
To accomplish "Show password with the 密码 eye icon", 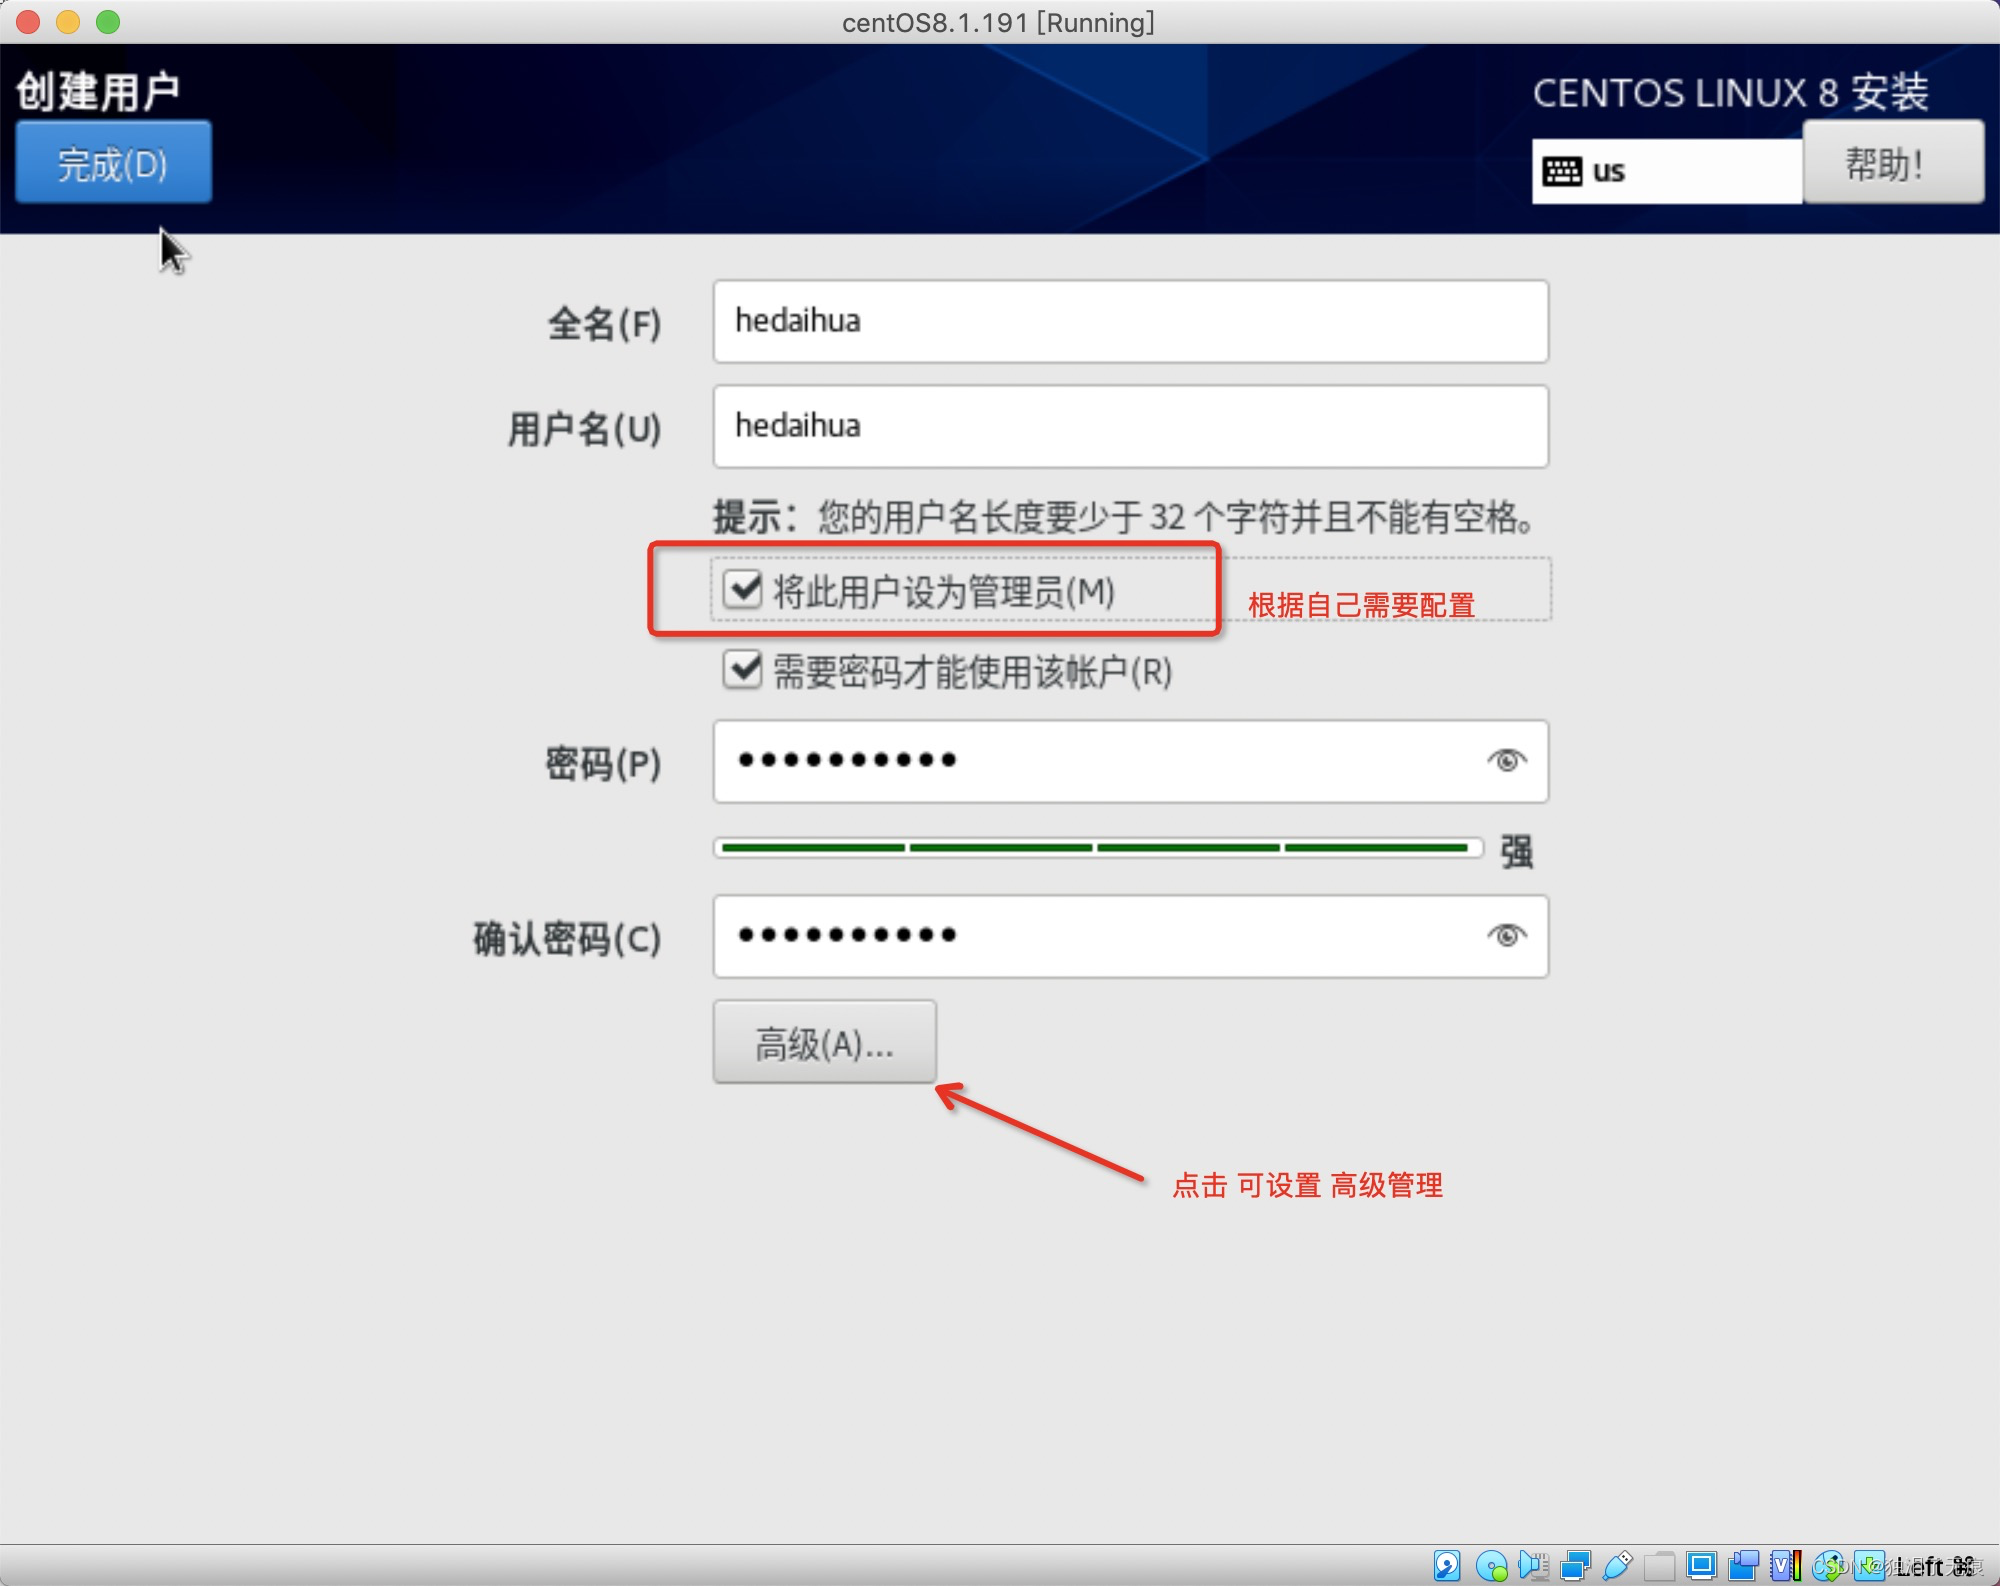I will pos(1506,761).
